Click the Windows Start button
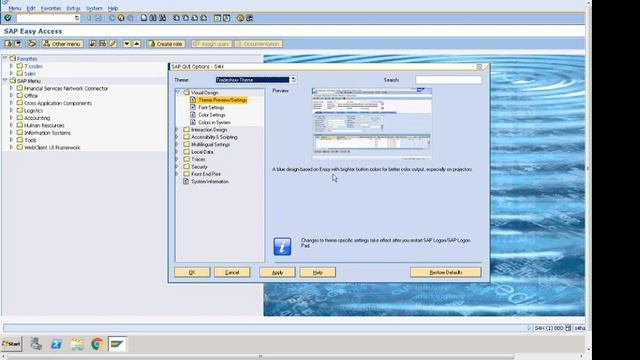 (11, 344)
